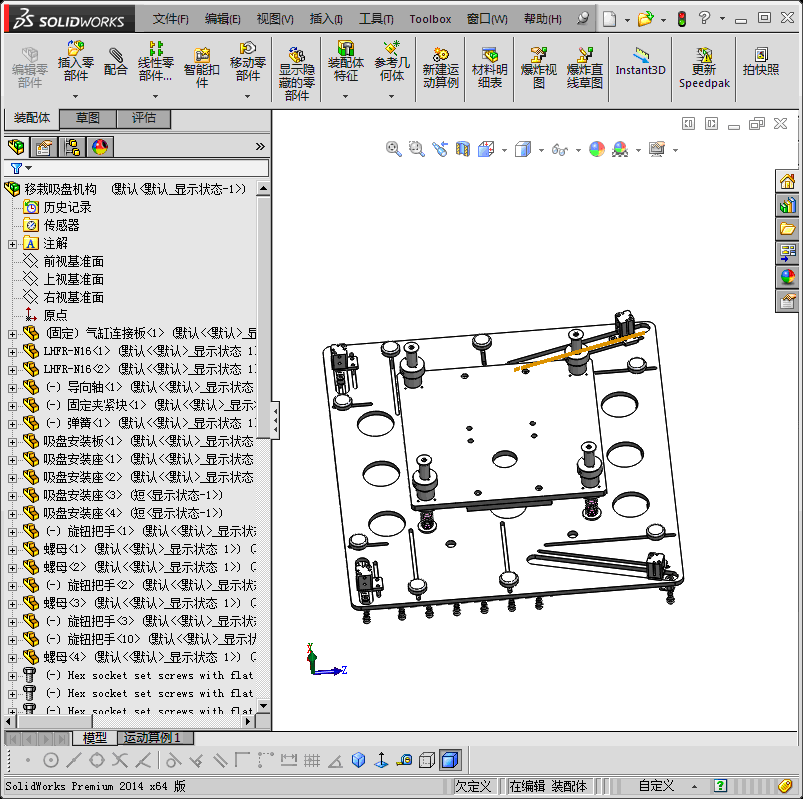
Task: Switch to the 评估 (Evaluate) tab
Action: point(143,118)
